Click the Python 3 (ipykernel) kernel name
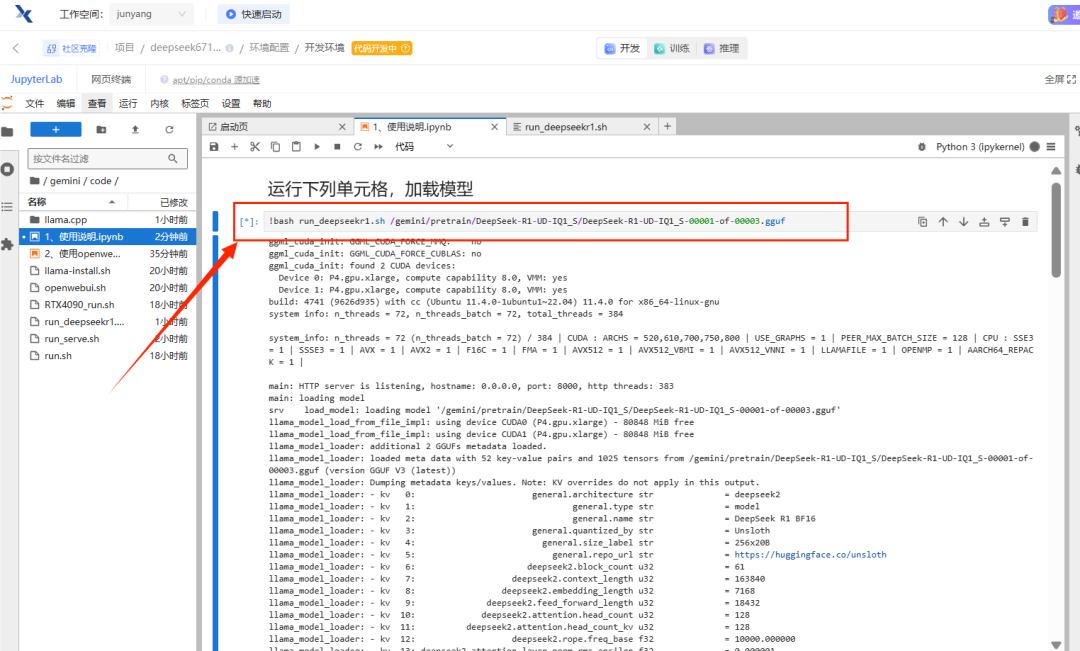 (x=979, y=147)
